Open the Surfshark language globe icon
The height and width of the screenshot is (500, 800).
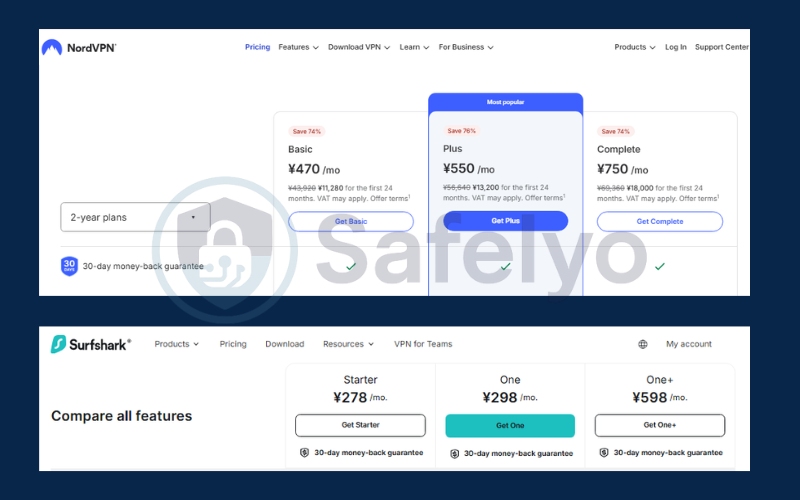pyautogui.click(x=643, y=344)
